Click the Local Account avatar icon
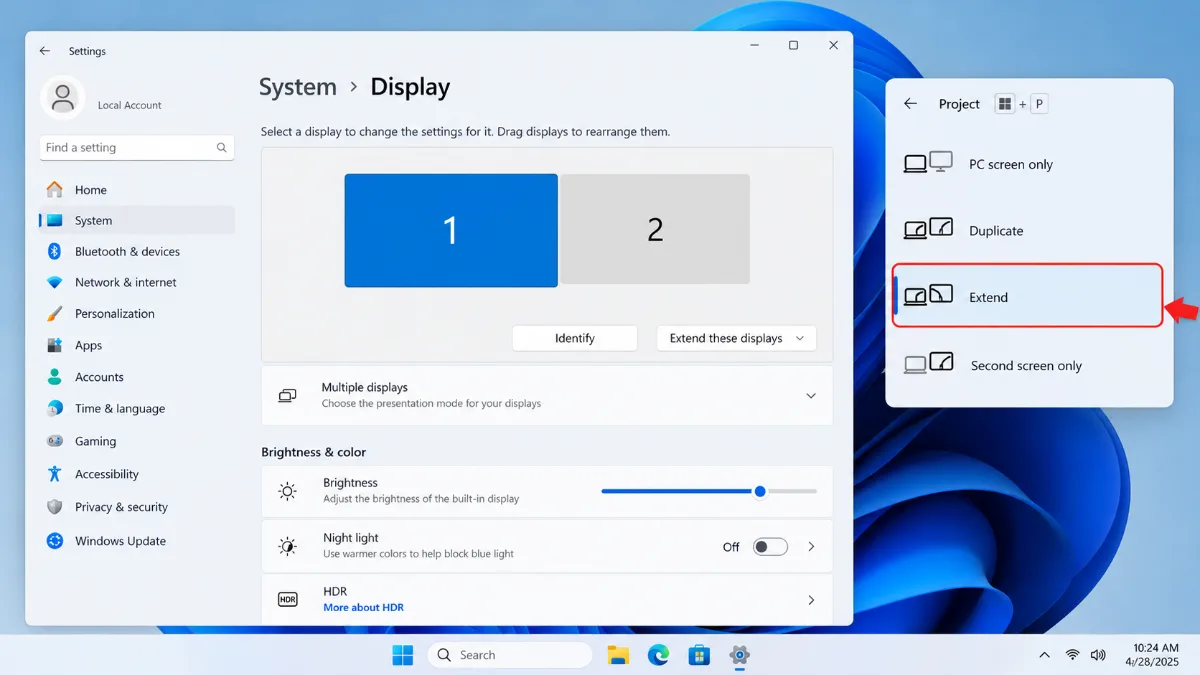This screenshot has height=675, width=1200. pos(63,99)
